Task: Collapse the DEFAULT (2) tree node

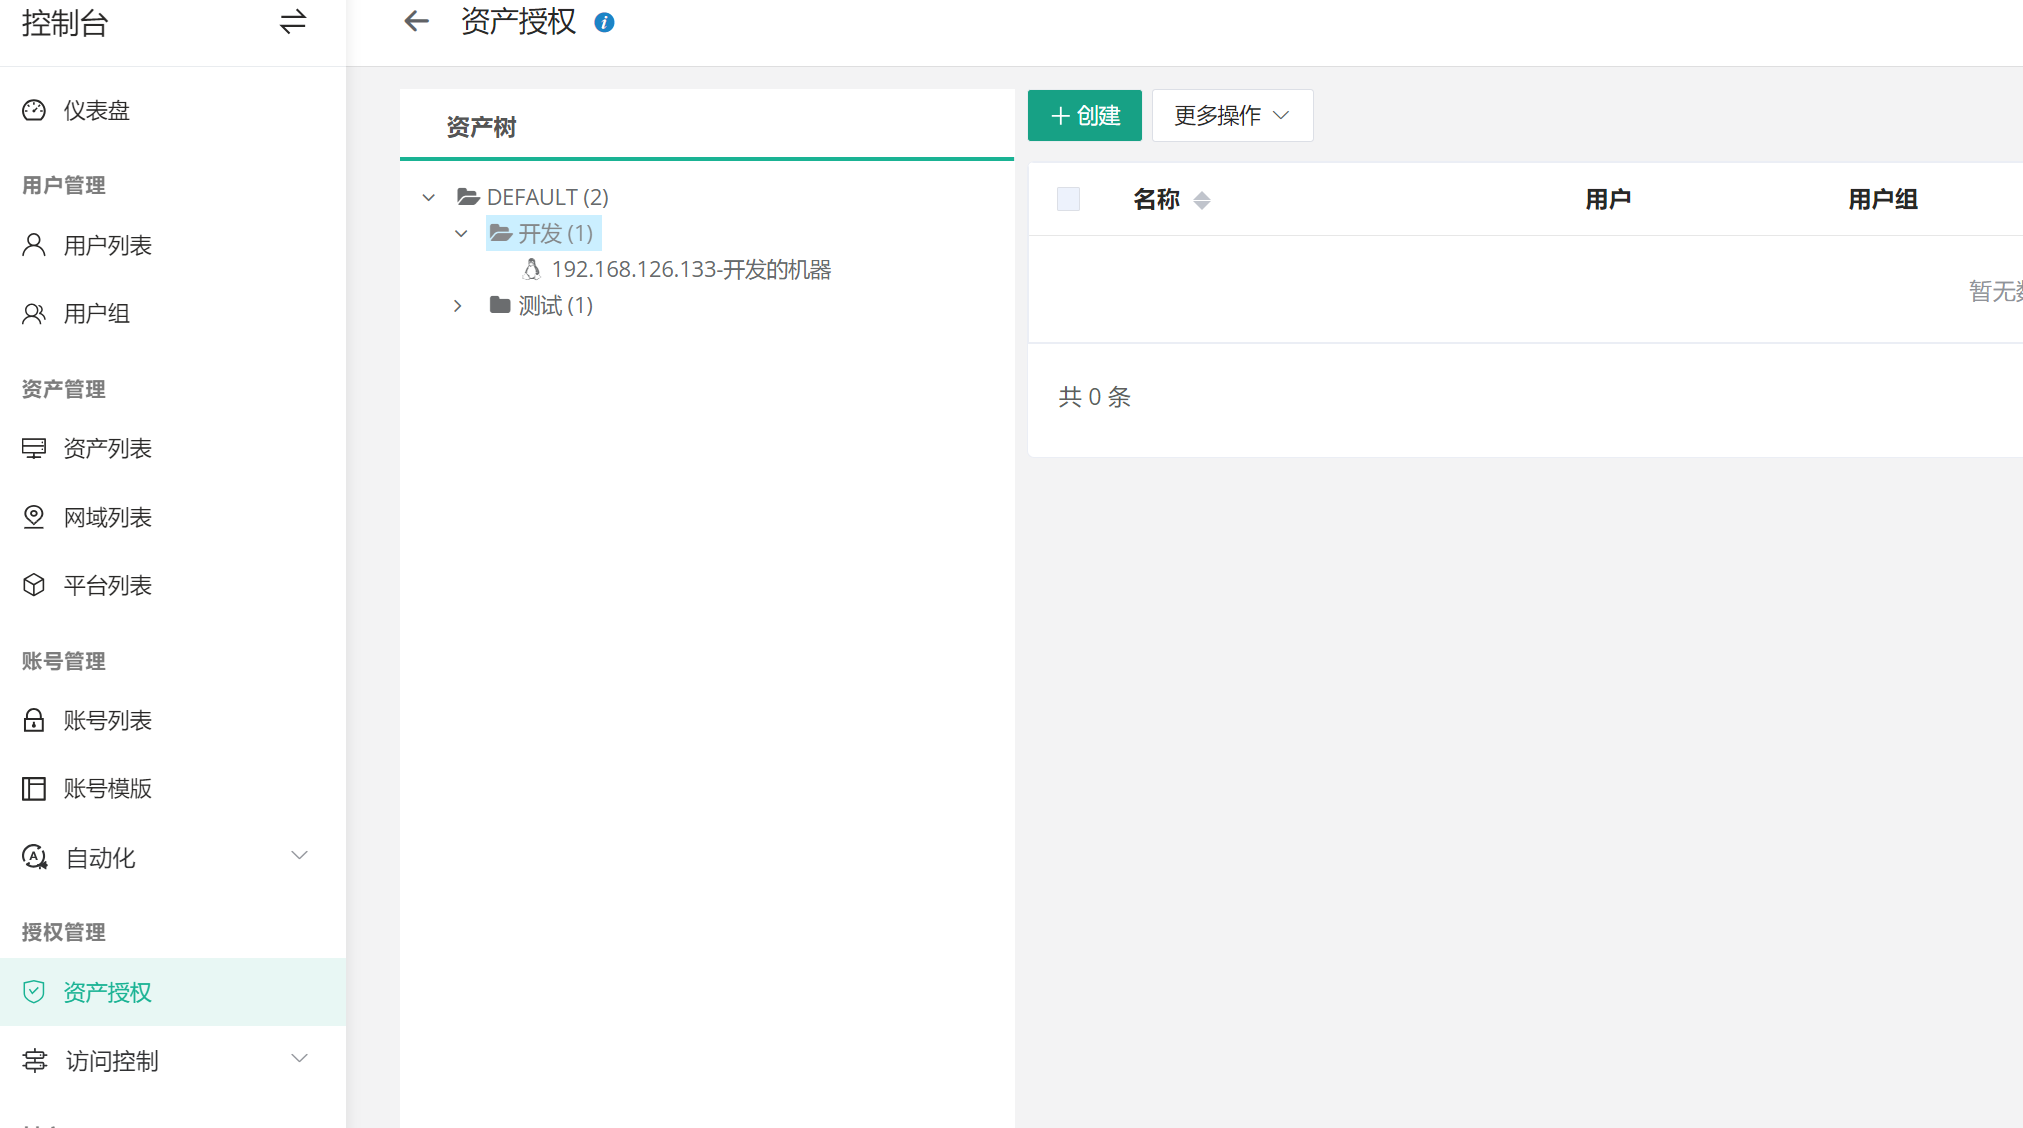Action: coord(429,197)
